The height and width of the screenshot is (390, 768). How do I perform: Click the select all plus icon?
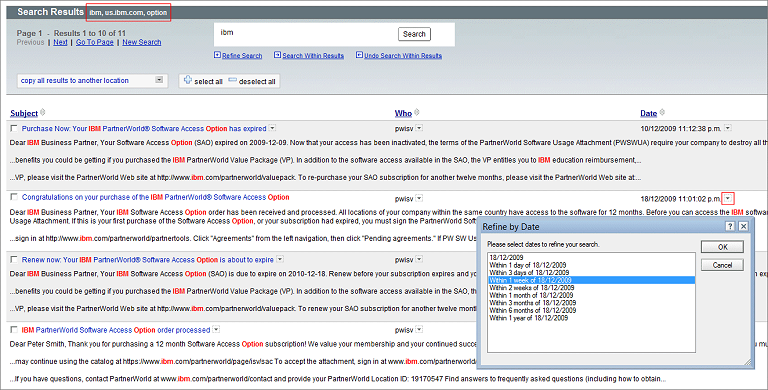pos(188,80)
